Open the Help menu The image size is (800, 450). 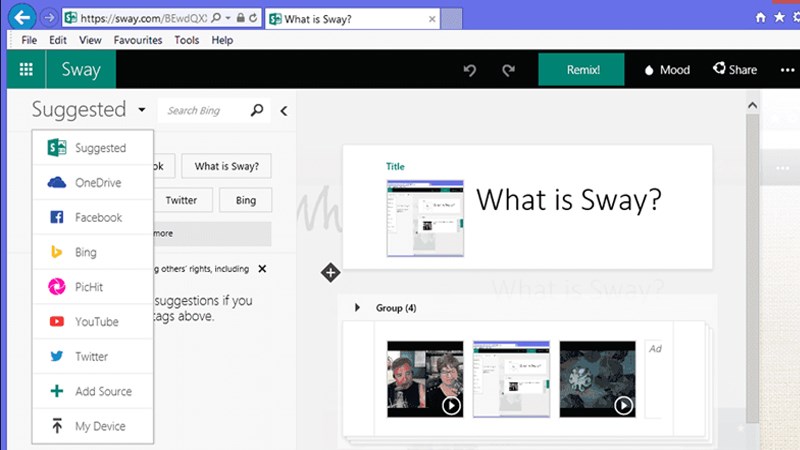click(222, 40)
